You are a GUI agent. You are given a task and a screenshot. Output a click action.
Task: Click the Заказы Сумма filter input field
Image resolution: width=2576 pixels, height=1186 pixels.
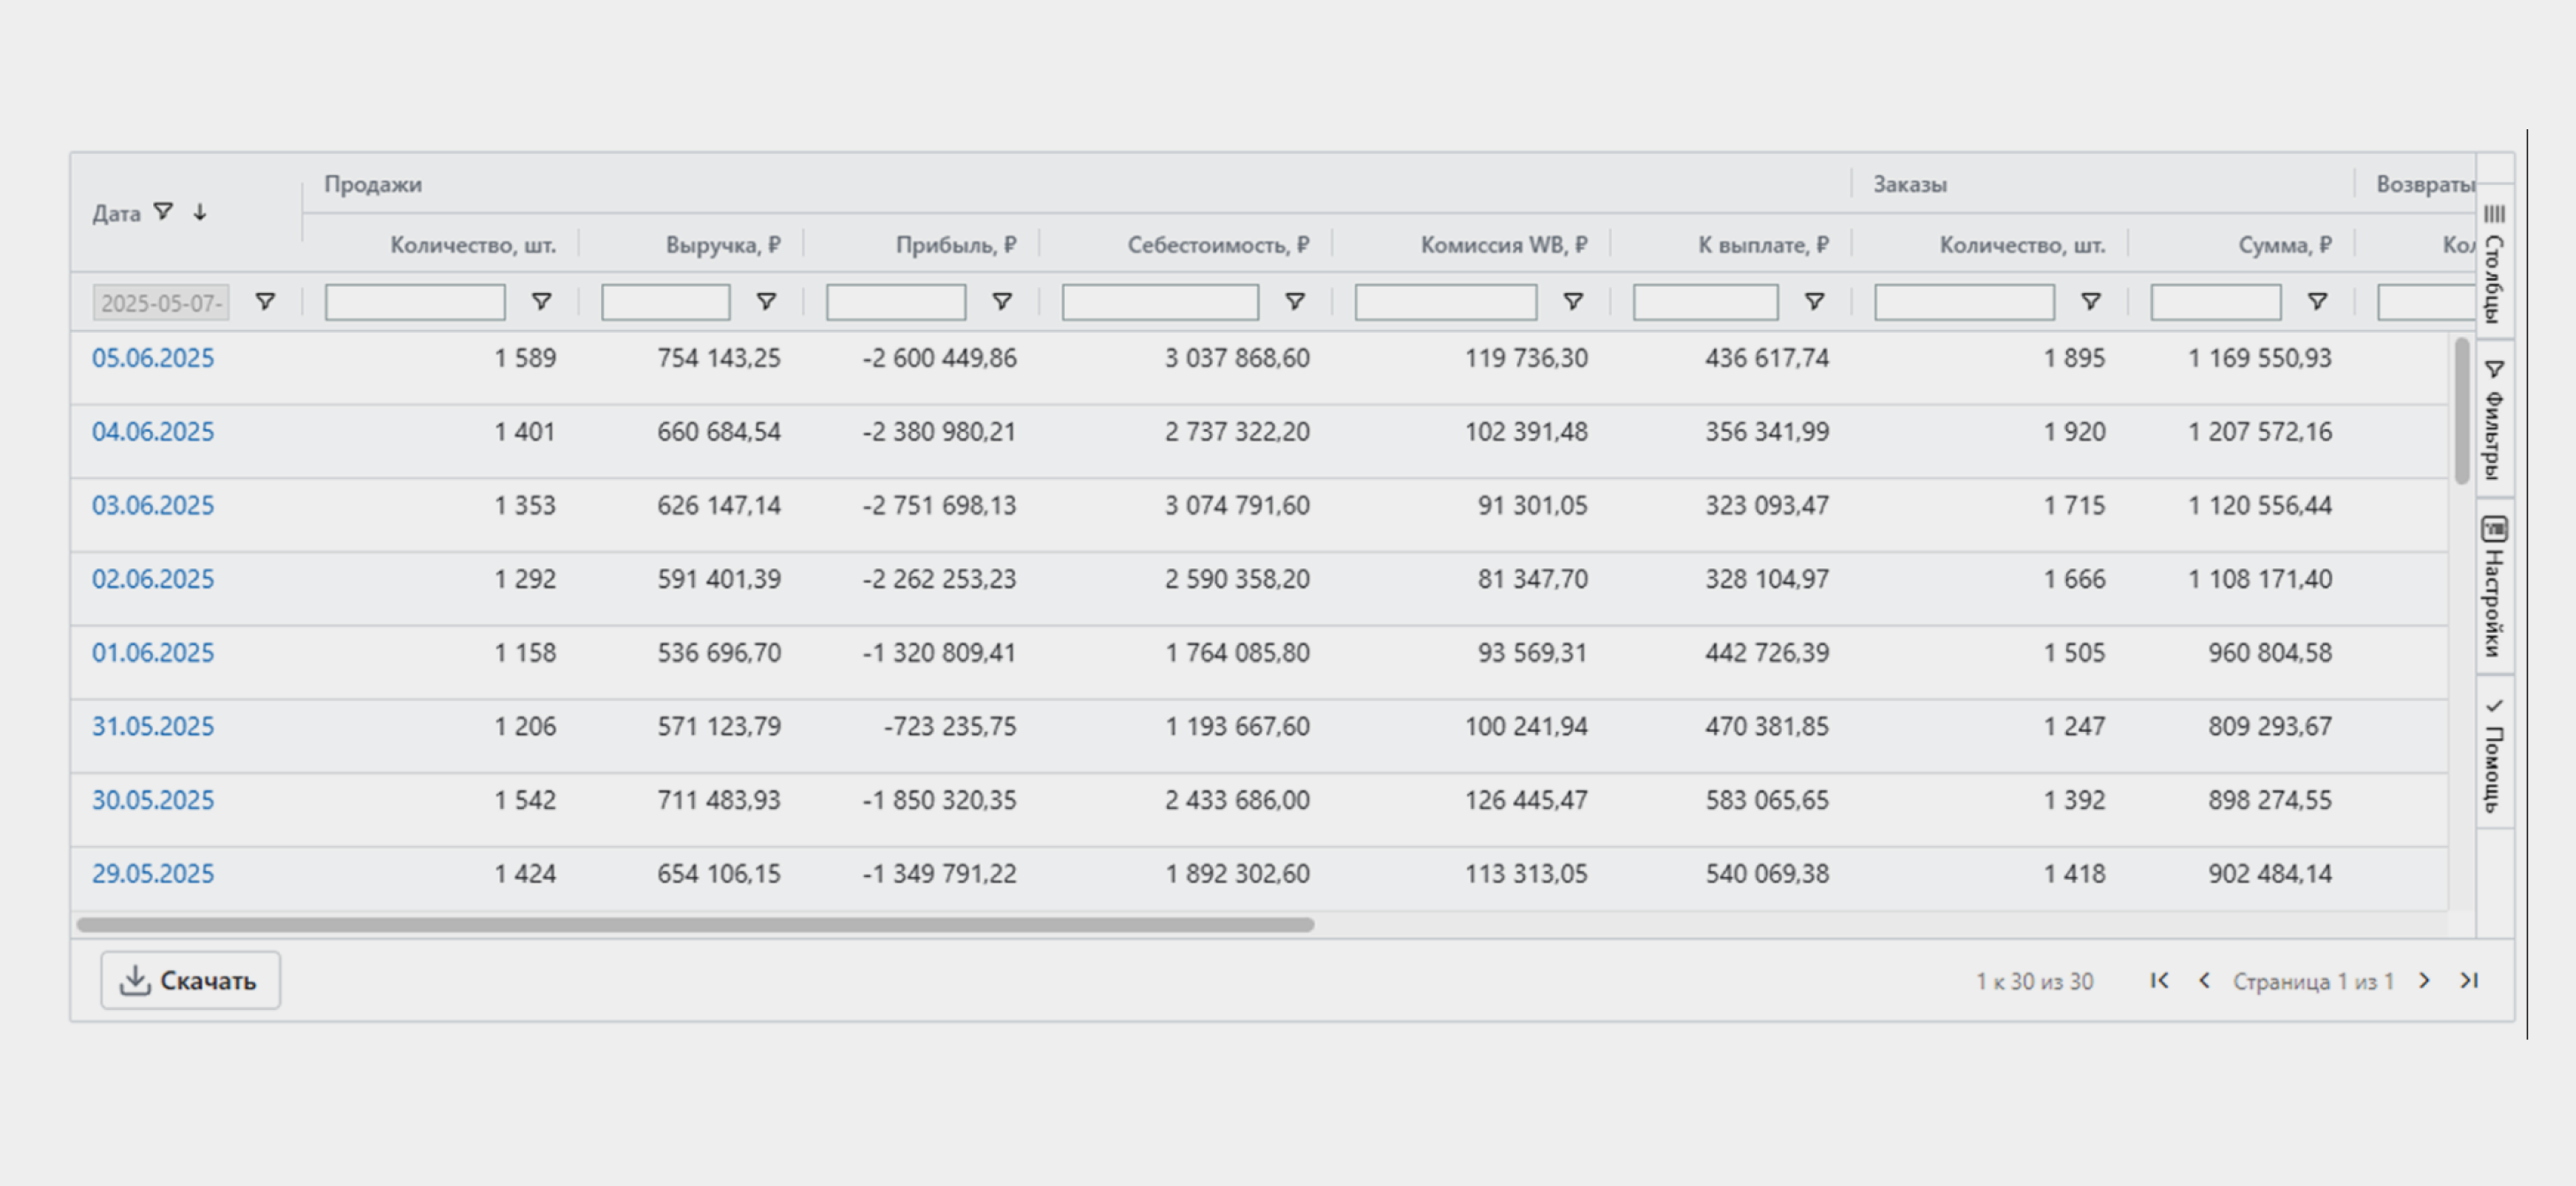click(x=2215, y=302)
